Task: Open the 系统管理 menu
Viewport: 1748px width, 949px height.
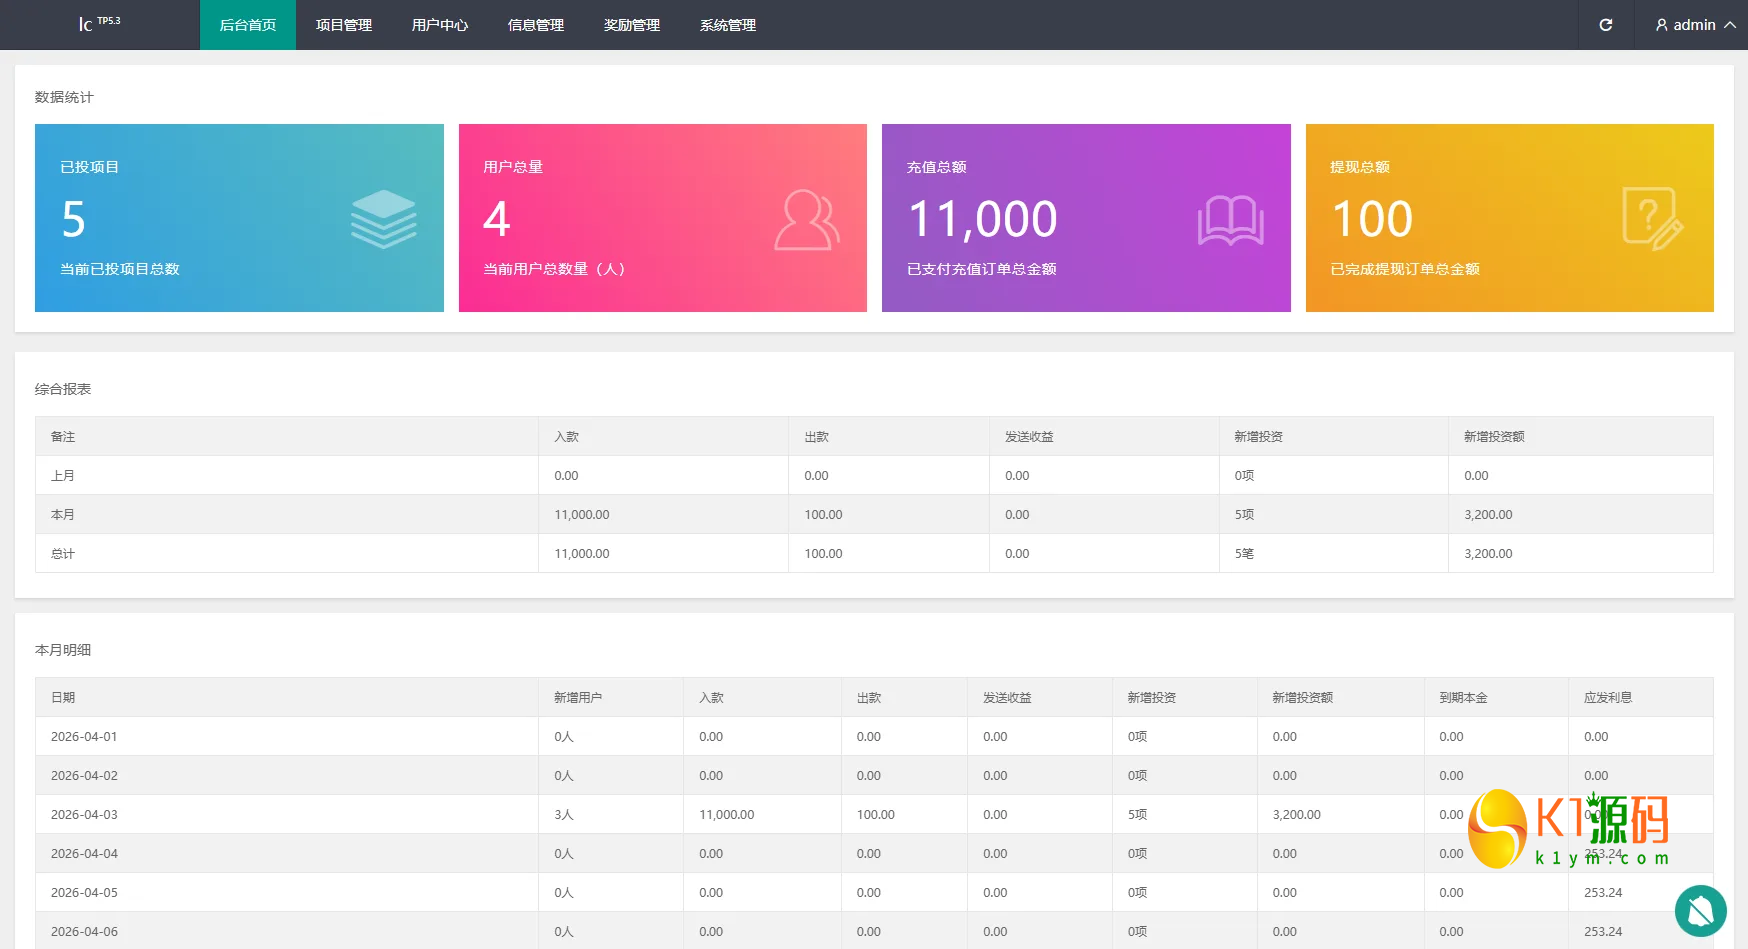Action: tap(728, 25)
